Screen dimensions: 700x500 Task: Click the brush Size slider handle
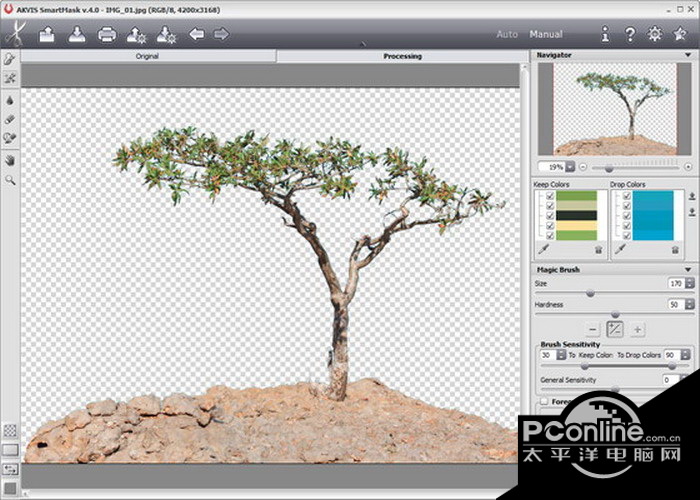coord(590,293)
